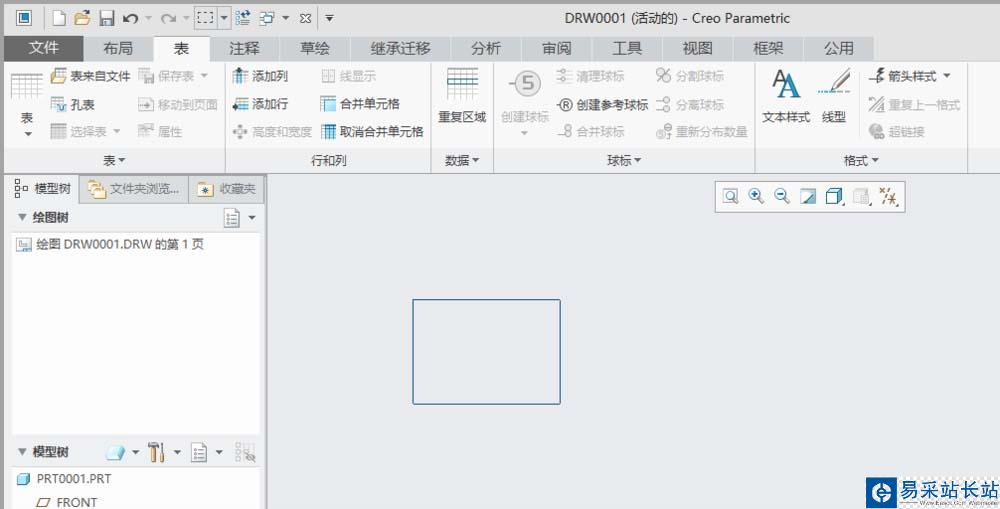
Task: Click the 孔表 hole table button
Action: (73, 104)
